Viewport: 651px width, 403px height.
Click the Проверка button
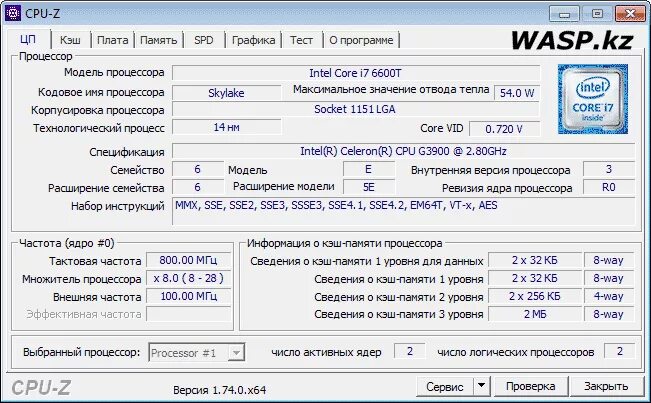[x=531, y=386]
